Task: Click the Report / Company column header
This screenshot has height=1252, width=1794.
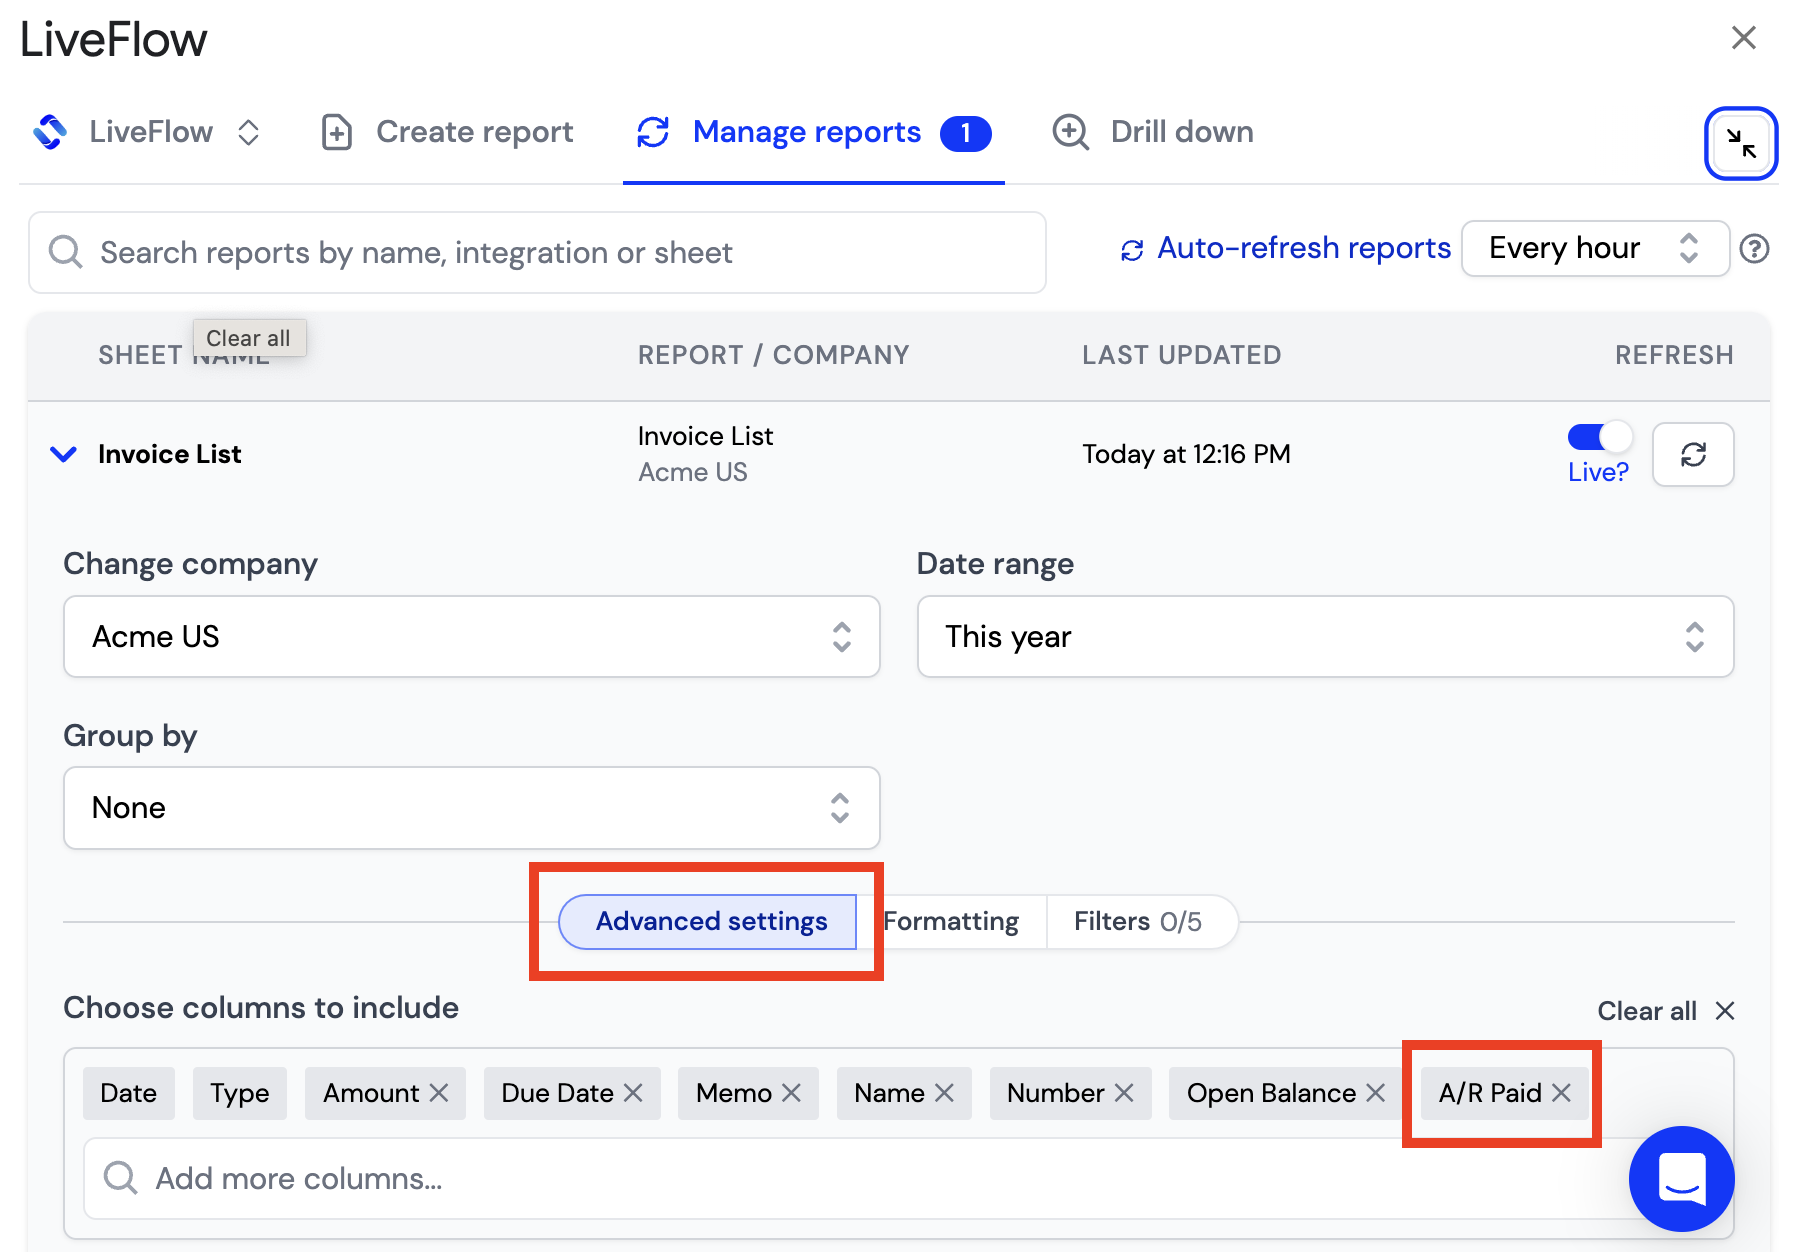Action: [774, 355]
